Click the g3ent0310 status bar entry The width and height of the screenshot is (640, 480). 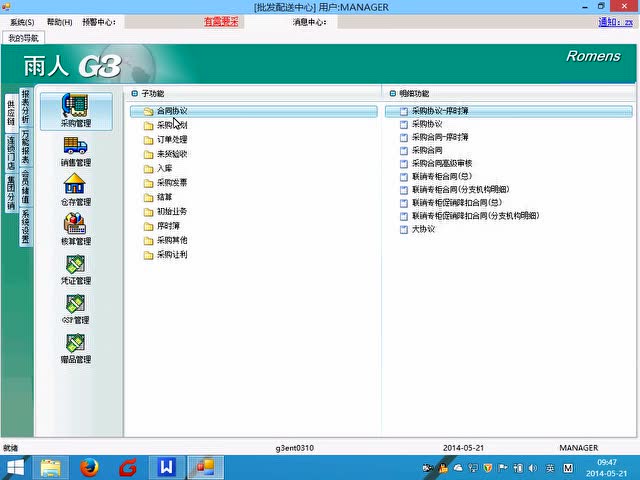tap(295, 448)
